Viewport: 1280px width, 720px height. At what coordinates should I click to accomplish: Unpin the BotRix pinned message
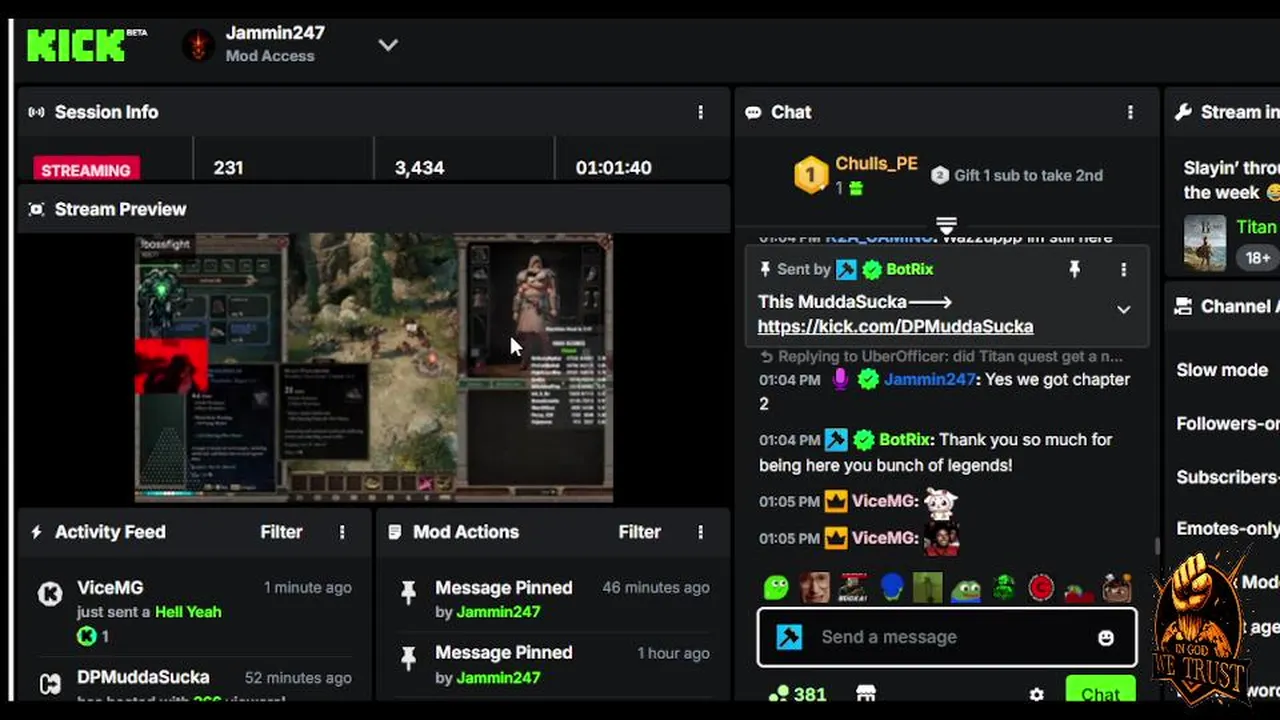click(x=1074, y=269)
